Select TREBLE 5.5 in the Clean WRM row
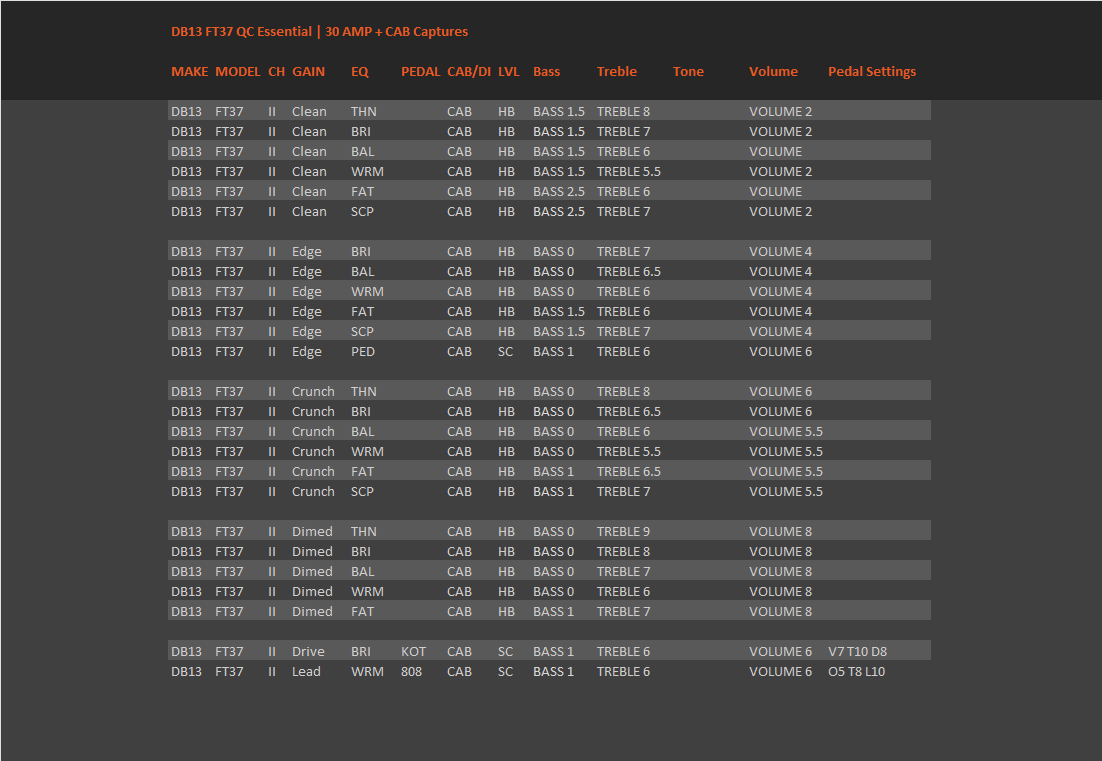 click(x=628, y=171)
